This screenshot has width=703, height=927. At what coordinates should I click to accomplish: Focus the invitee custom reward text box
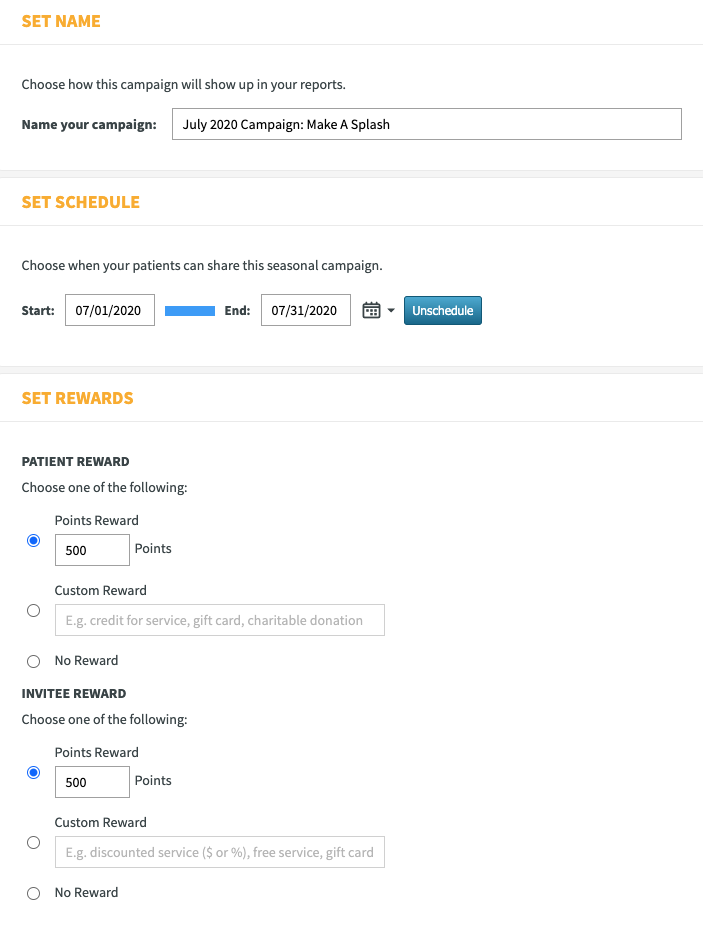220,852
